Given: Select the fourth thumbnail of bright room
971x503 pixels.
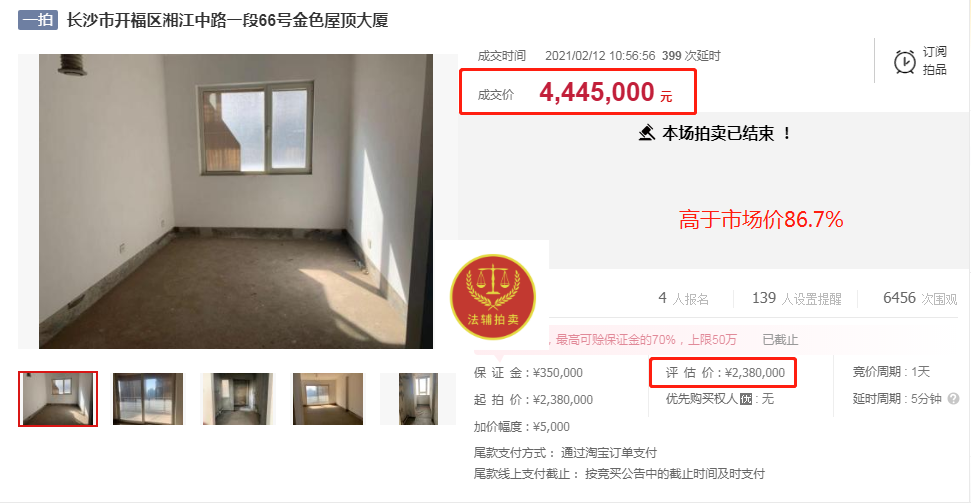Looking at the screenshot, I should click(x=328, y=399).
